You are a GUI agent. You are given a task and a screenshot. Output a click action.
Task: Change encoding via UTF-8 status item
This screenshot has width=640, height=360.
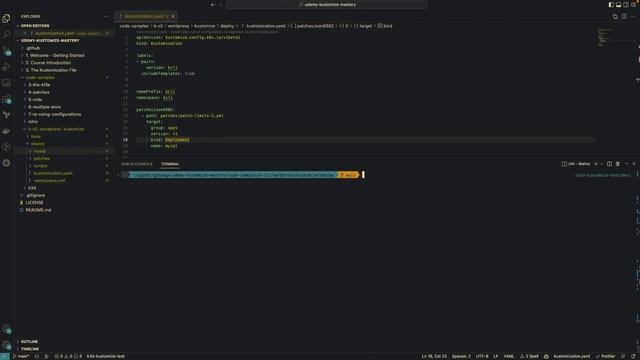482,356
